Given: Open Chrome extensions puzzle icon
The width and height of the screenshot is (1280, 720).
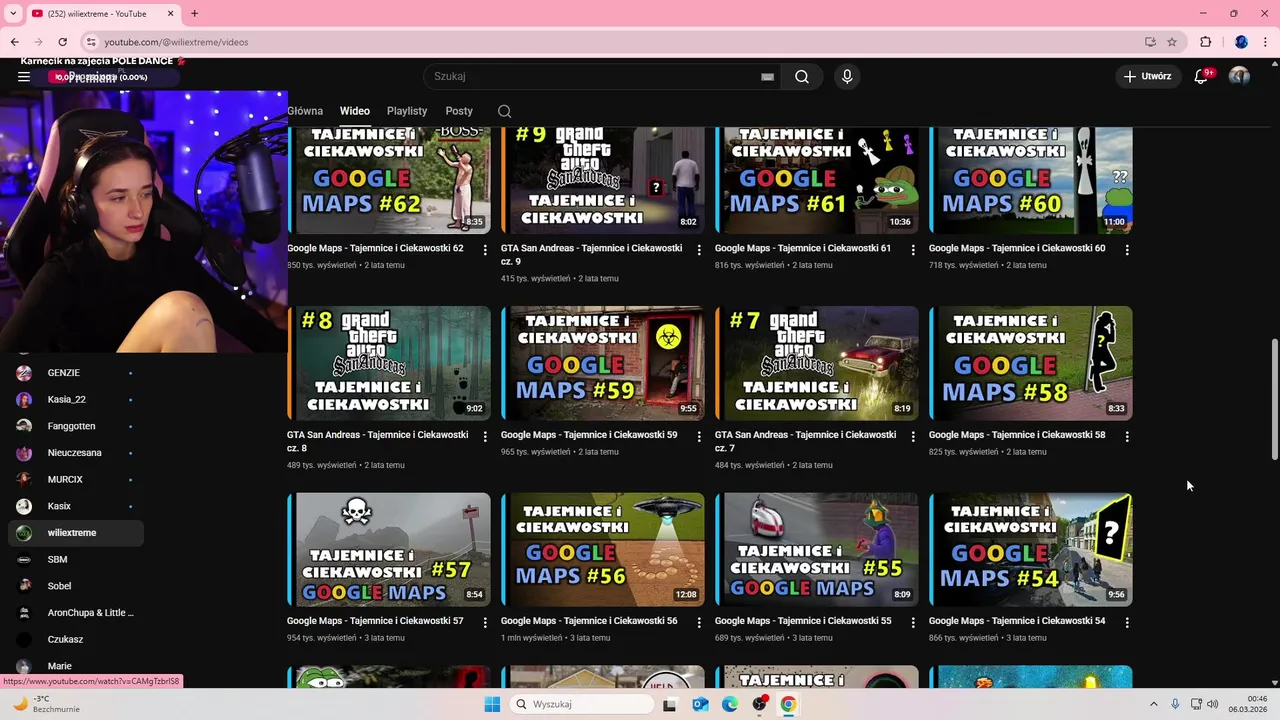Looking at the screenshot, I should [x=1205, y=42].
